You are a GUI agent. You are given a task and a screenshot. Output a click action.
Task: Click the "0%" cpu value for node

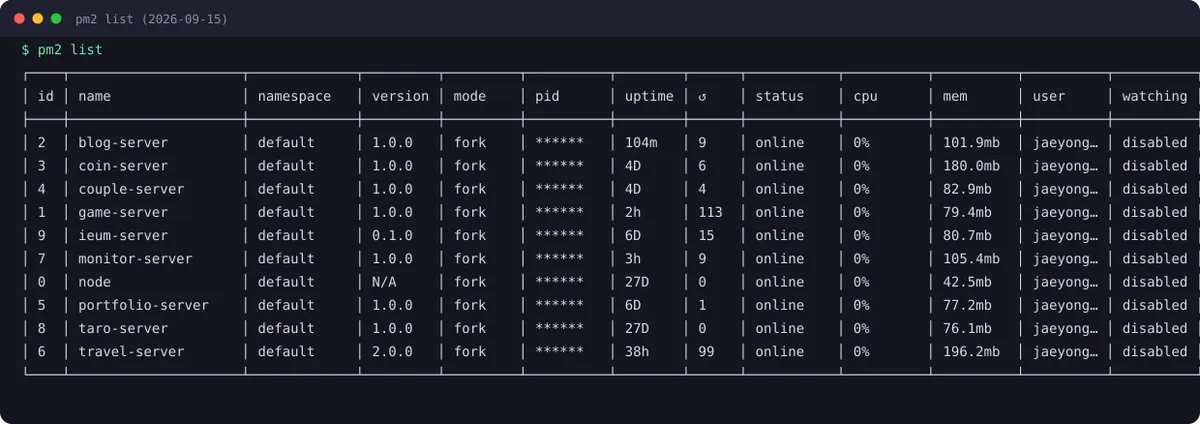pos(861,282)
